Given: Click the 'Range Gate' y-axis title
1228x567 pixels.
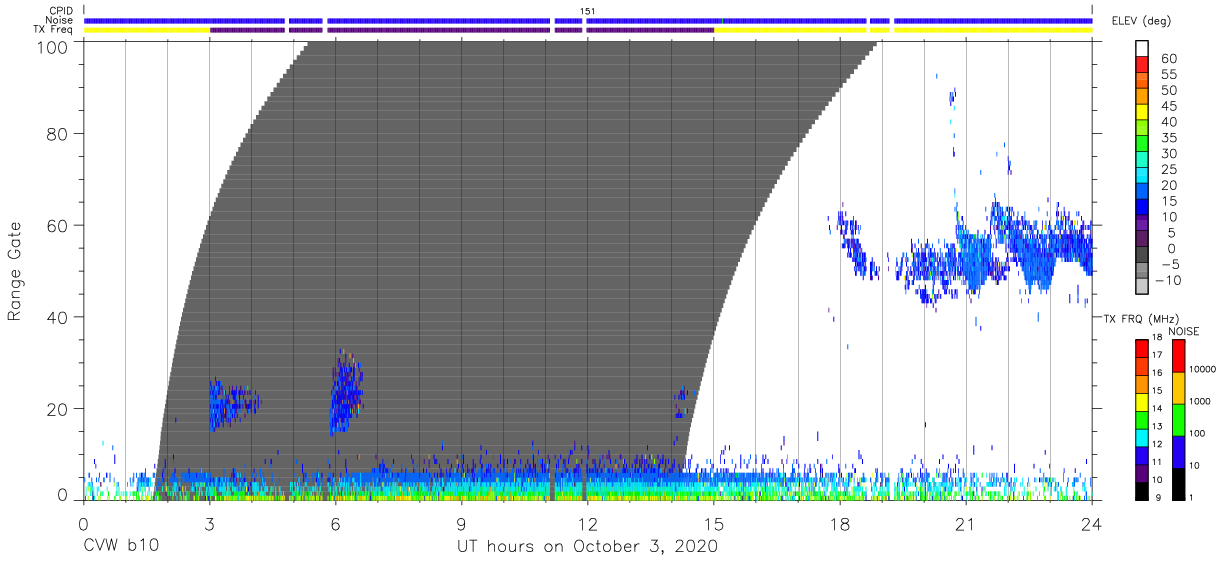Looking at the screenshot, I should pos(15,271).
